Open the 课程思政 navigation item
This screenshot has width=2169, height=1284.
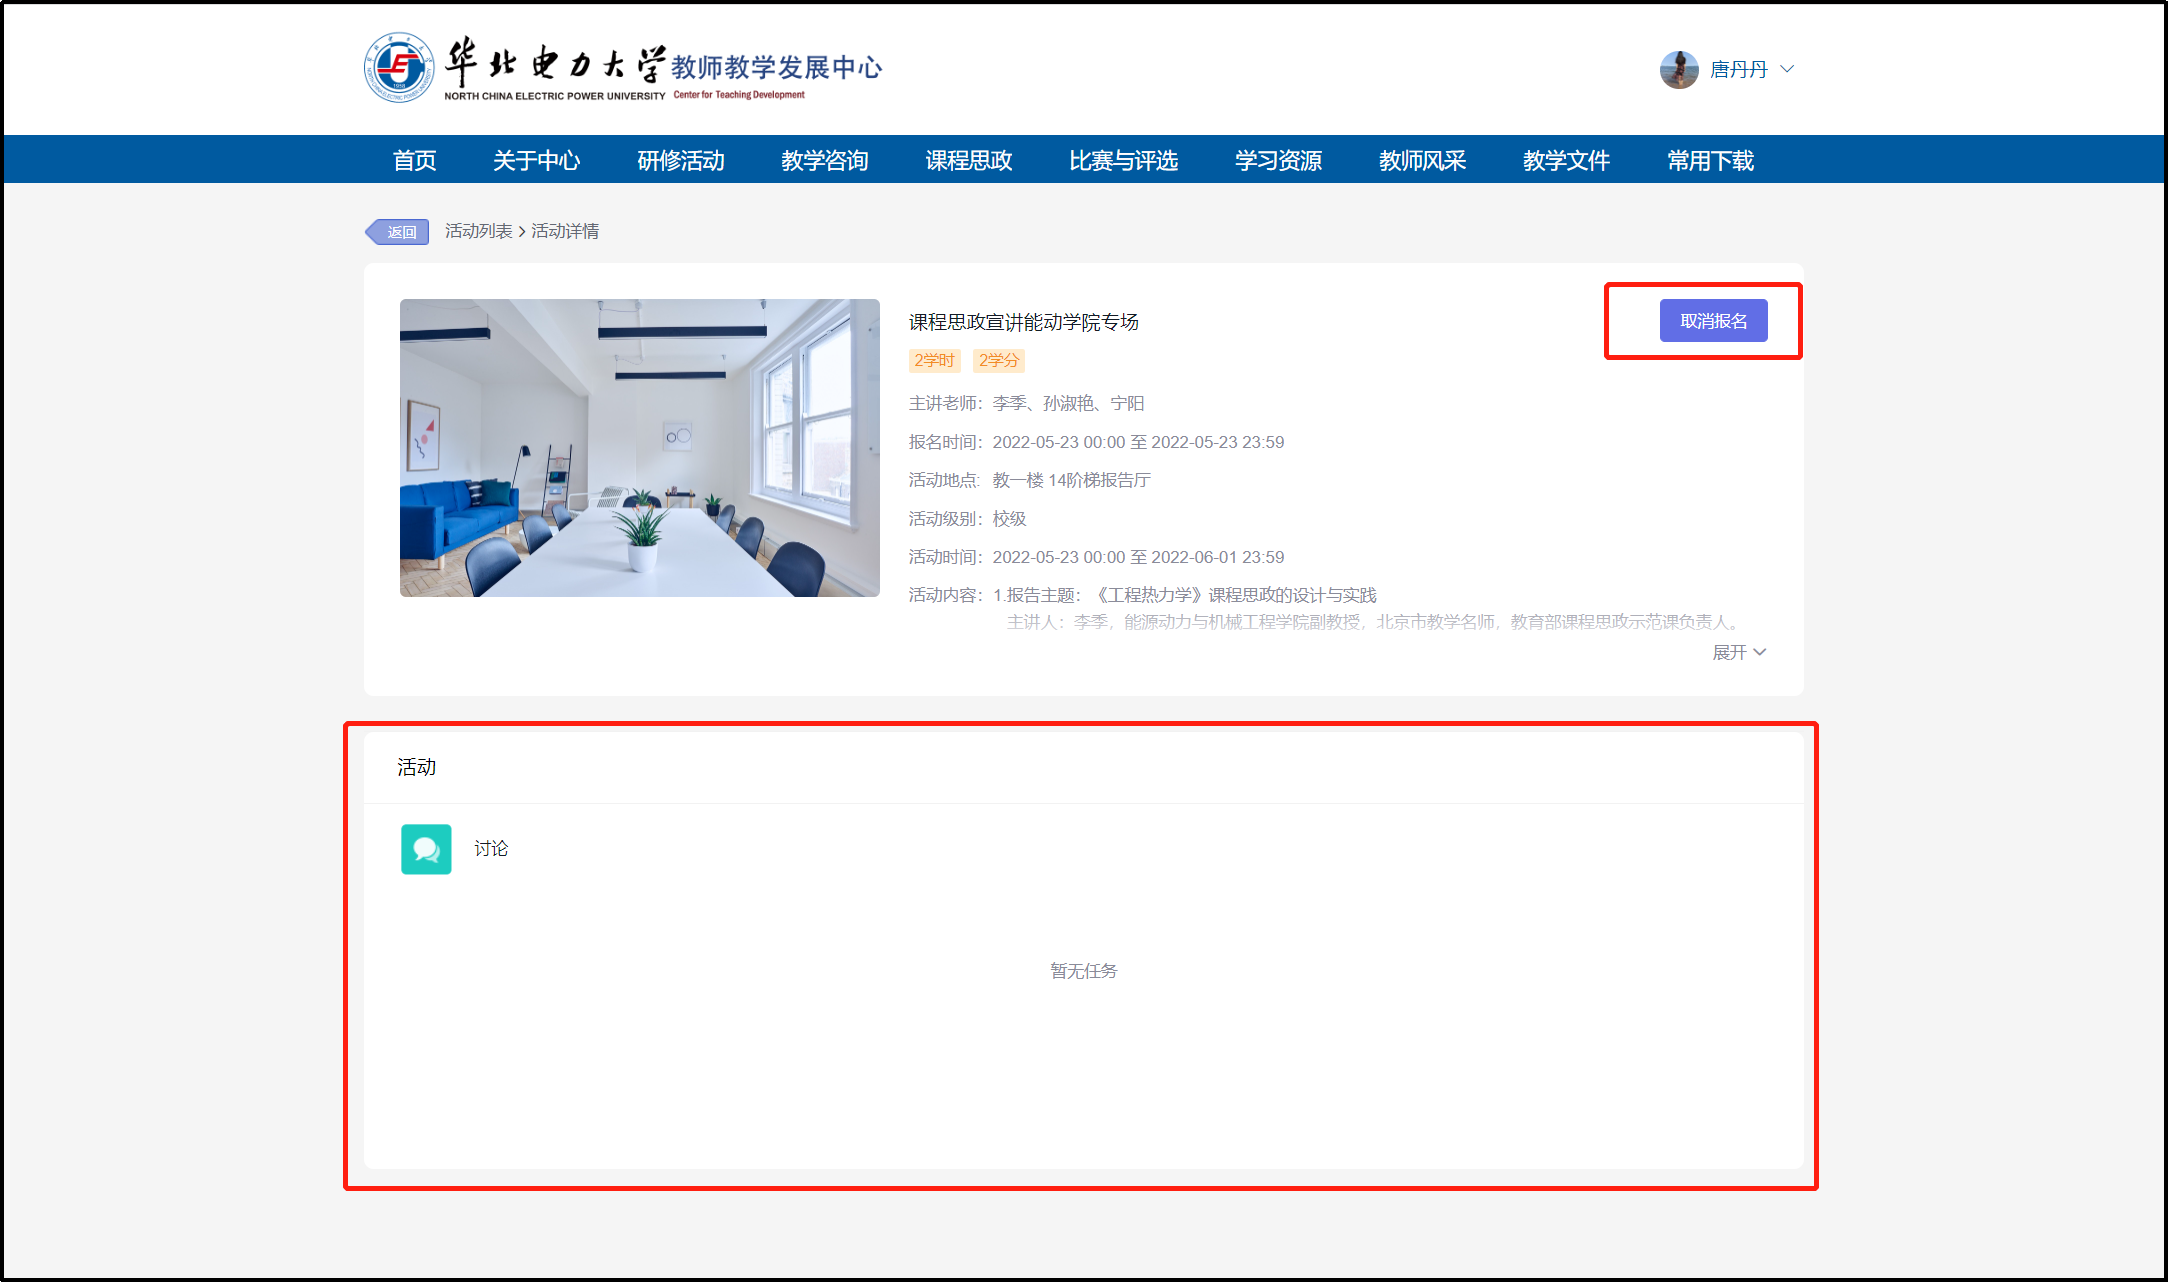(x=968, y=160)
